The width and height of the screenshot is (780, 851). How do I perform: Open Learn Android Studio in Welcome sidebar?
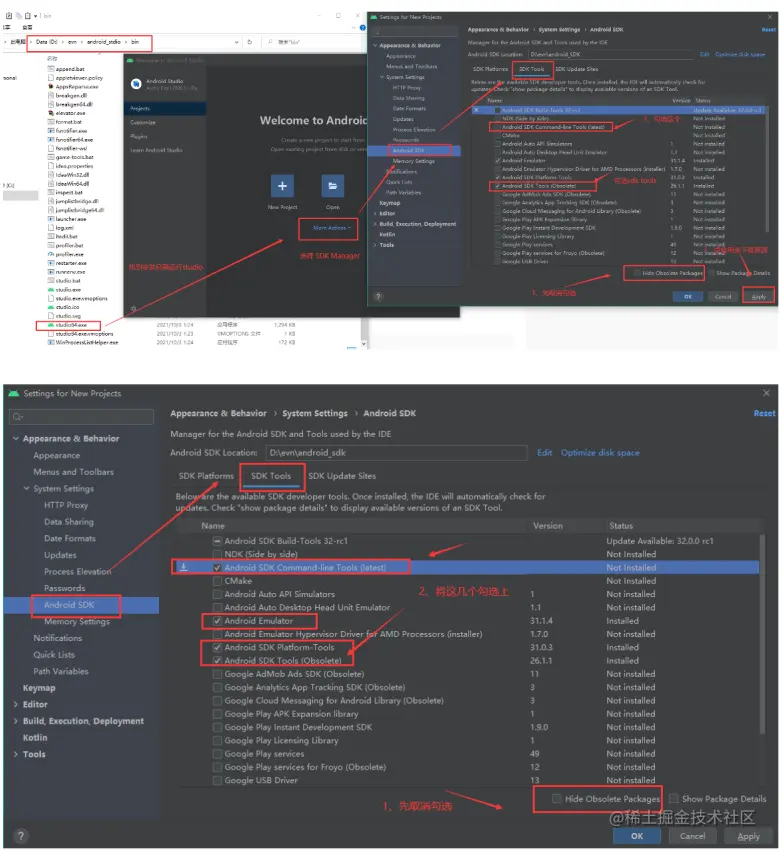tap(156, 150)
